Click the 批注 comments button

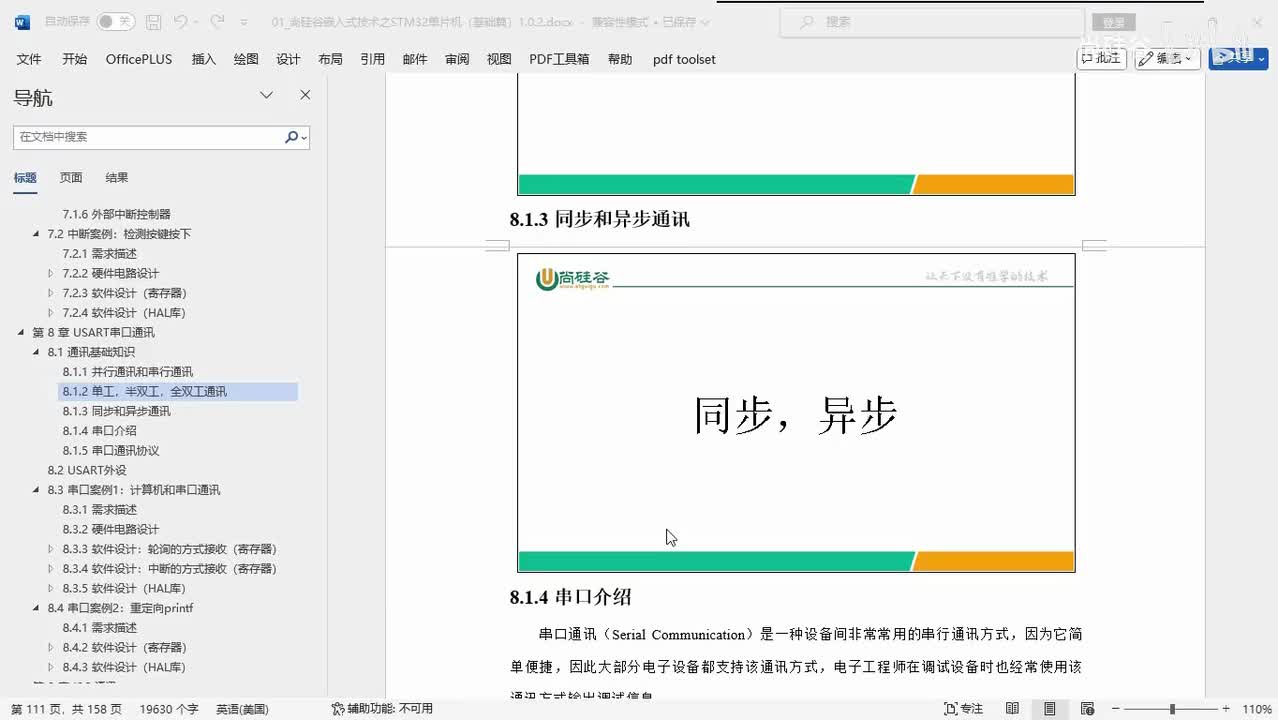point(1102,58)
